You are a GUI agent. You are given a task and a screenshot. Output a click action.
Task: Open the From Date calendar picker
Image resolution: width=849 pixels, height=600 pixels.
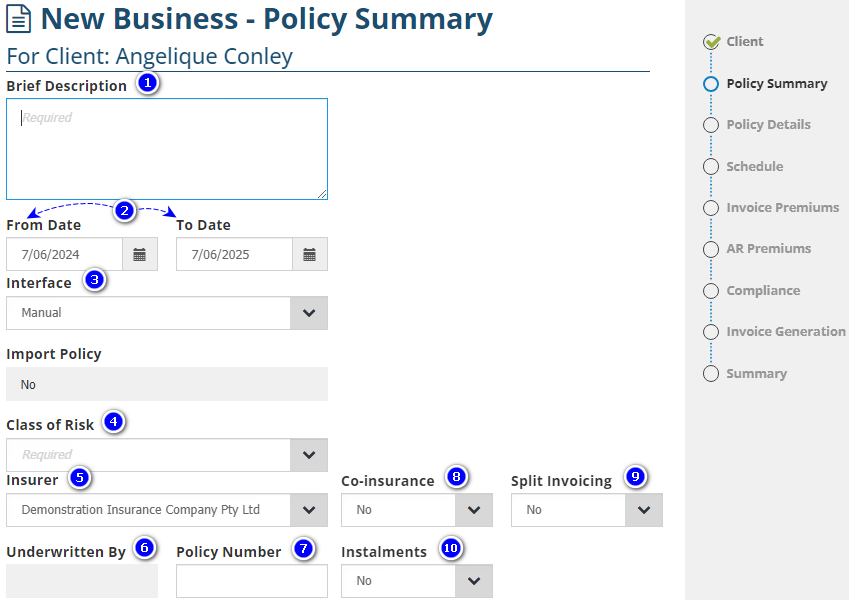pyautogui.click(x=140, y=254)
